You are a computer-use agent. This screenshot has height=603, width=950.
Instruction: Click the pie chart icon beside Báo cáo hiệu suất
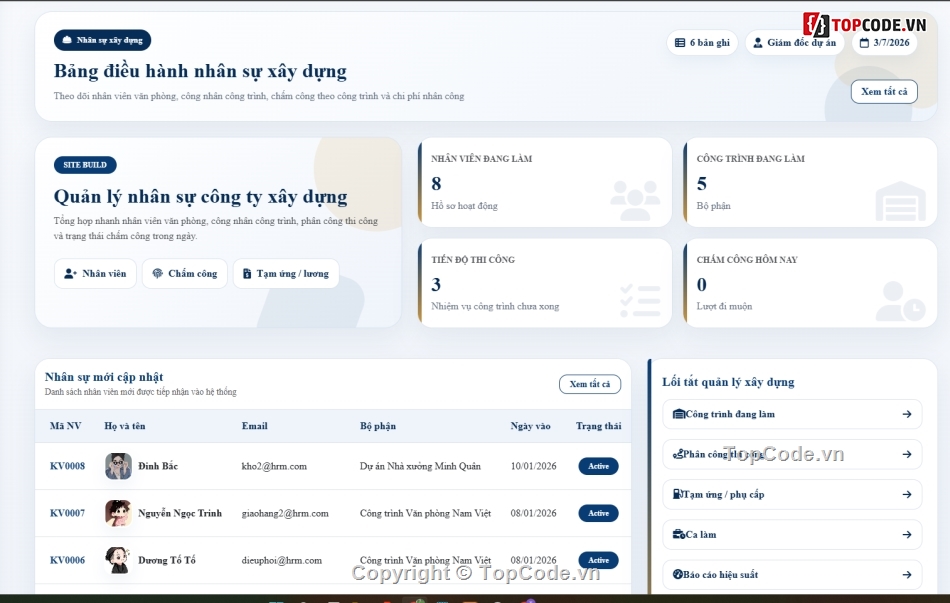coord(678,575)
